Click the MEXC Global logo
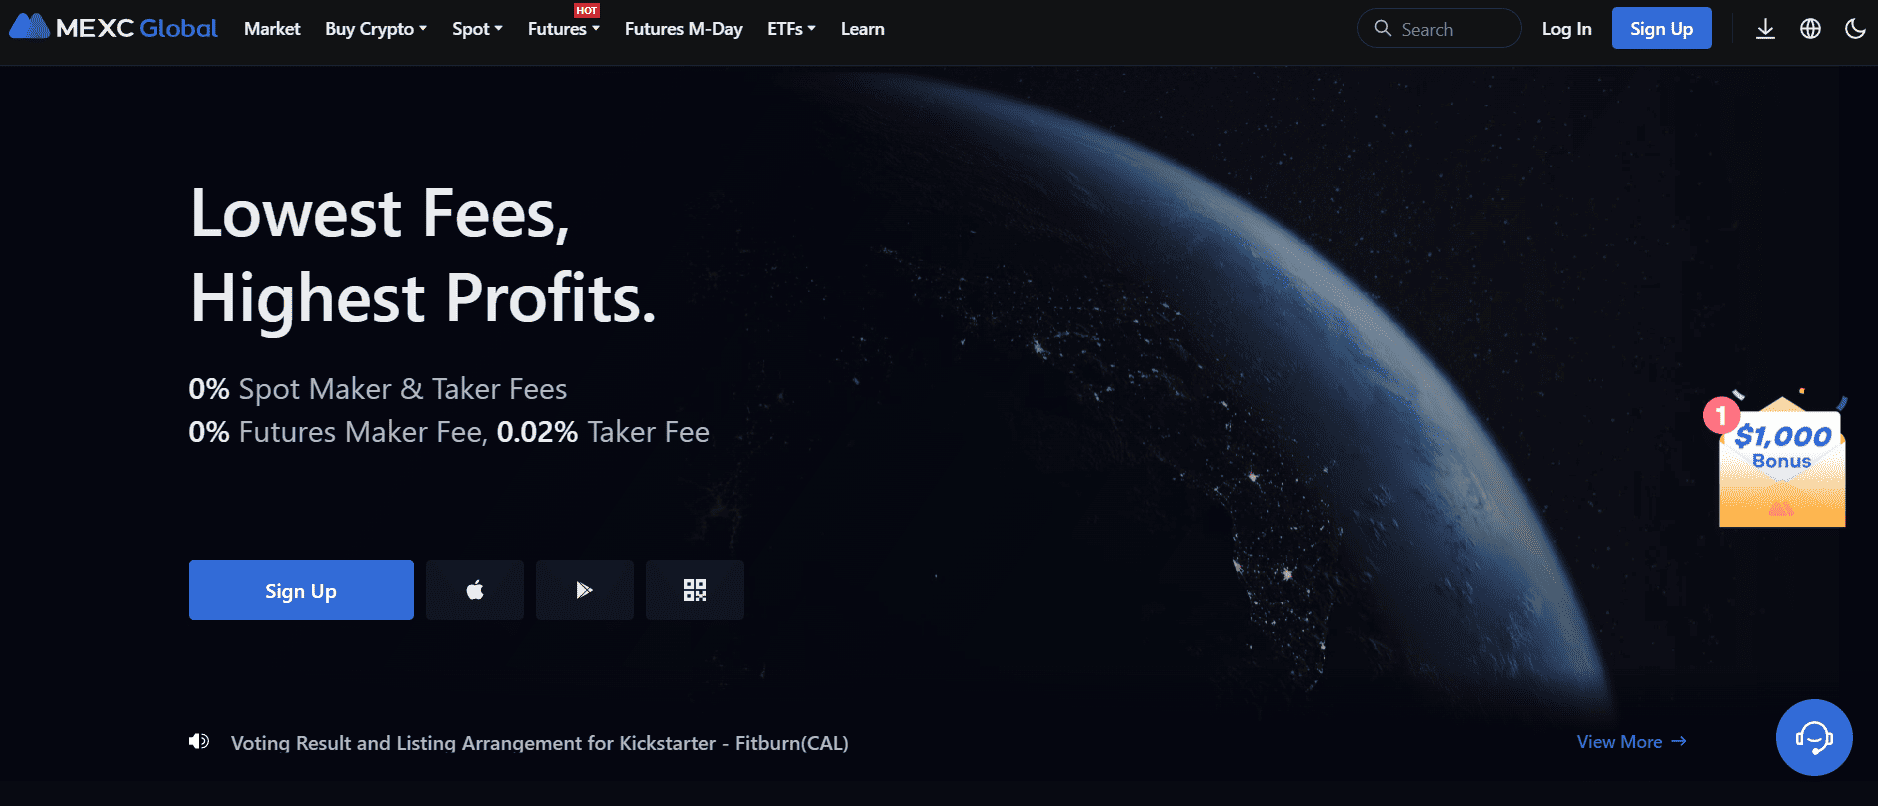This screenshot has width=1878, height=806. [x=113, y=28]
